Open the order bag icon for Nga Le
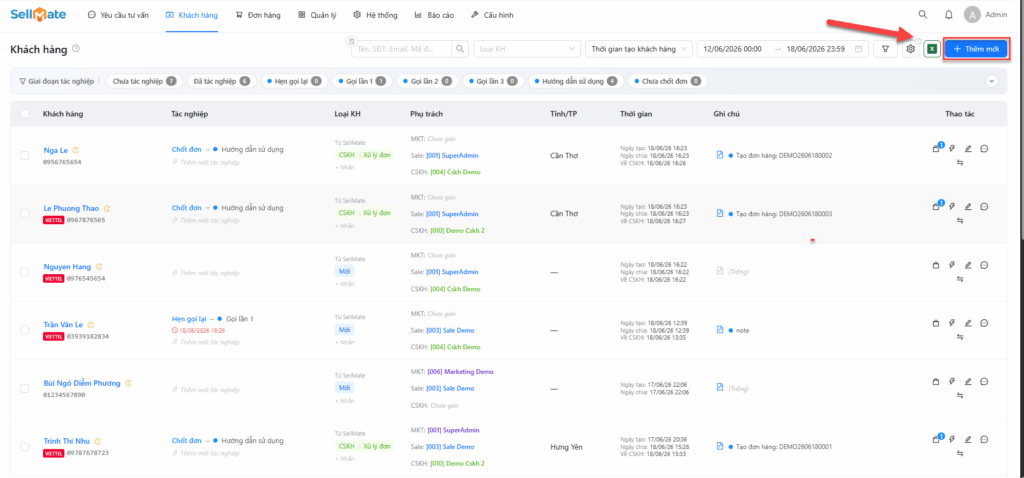 pos(936,149)
